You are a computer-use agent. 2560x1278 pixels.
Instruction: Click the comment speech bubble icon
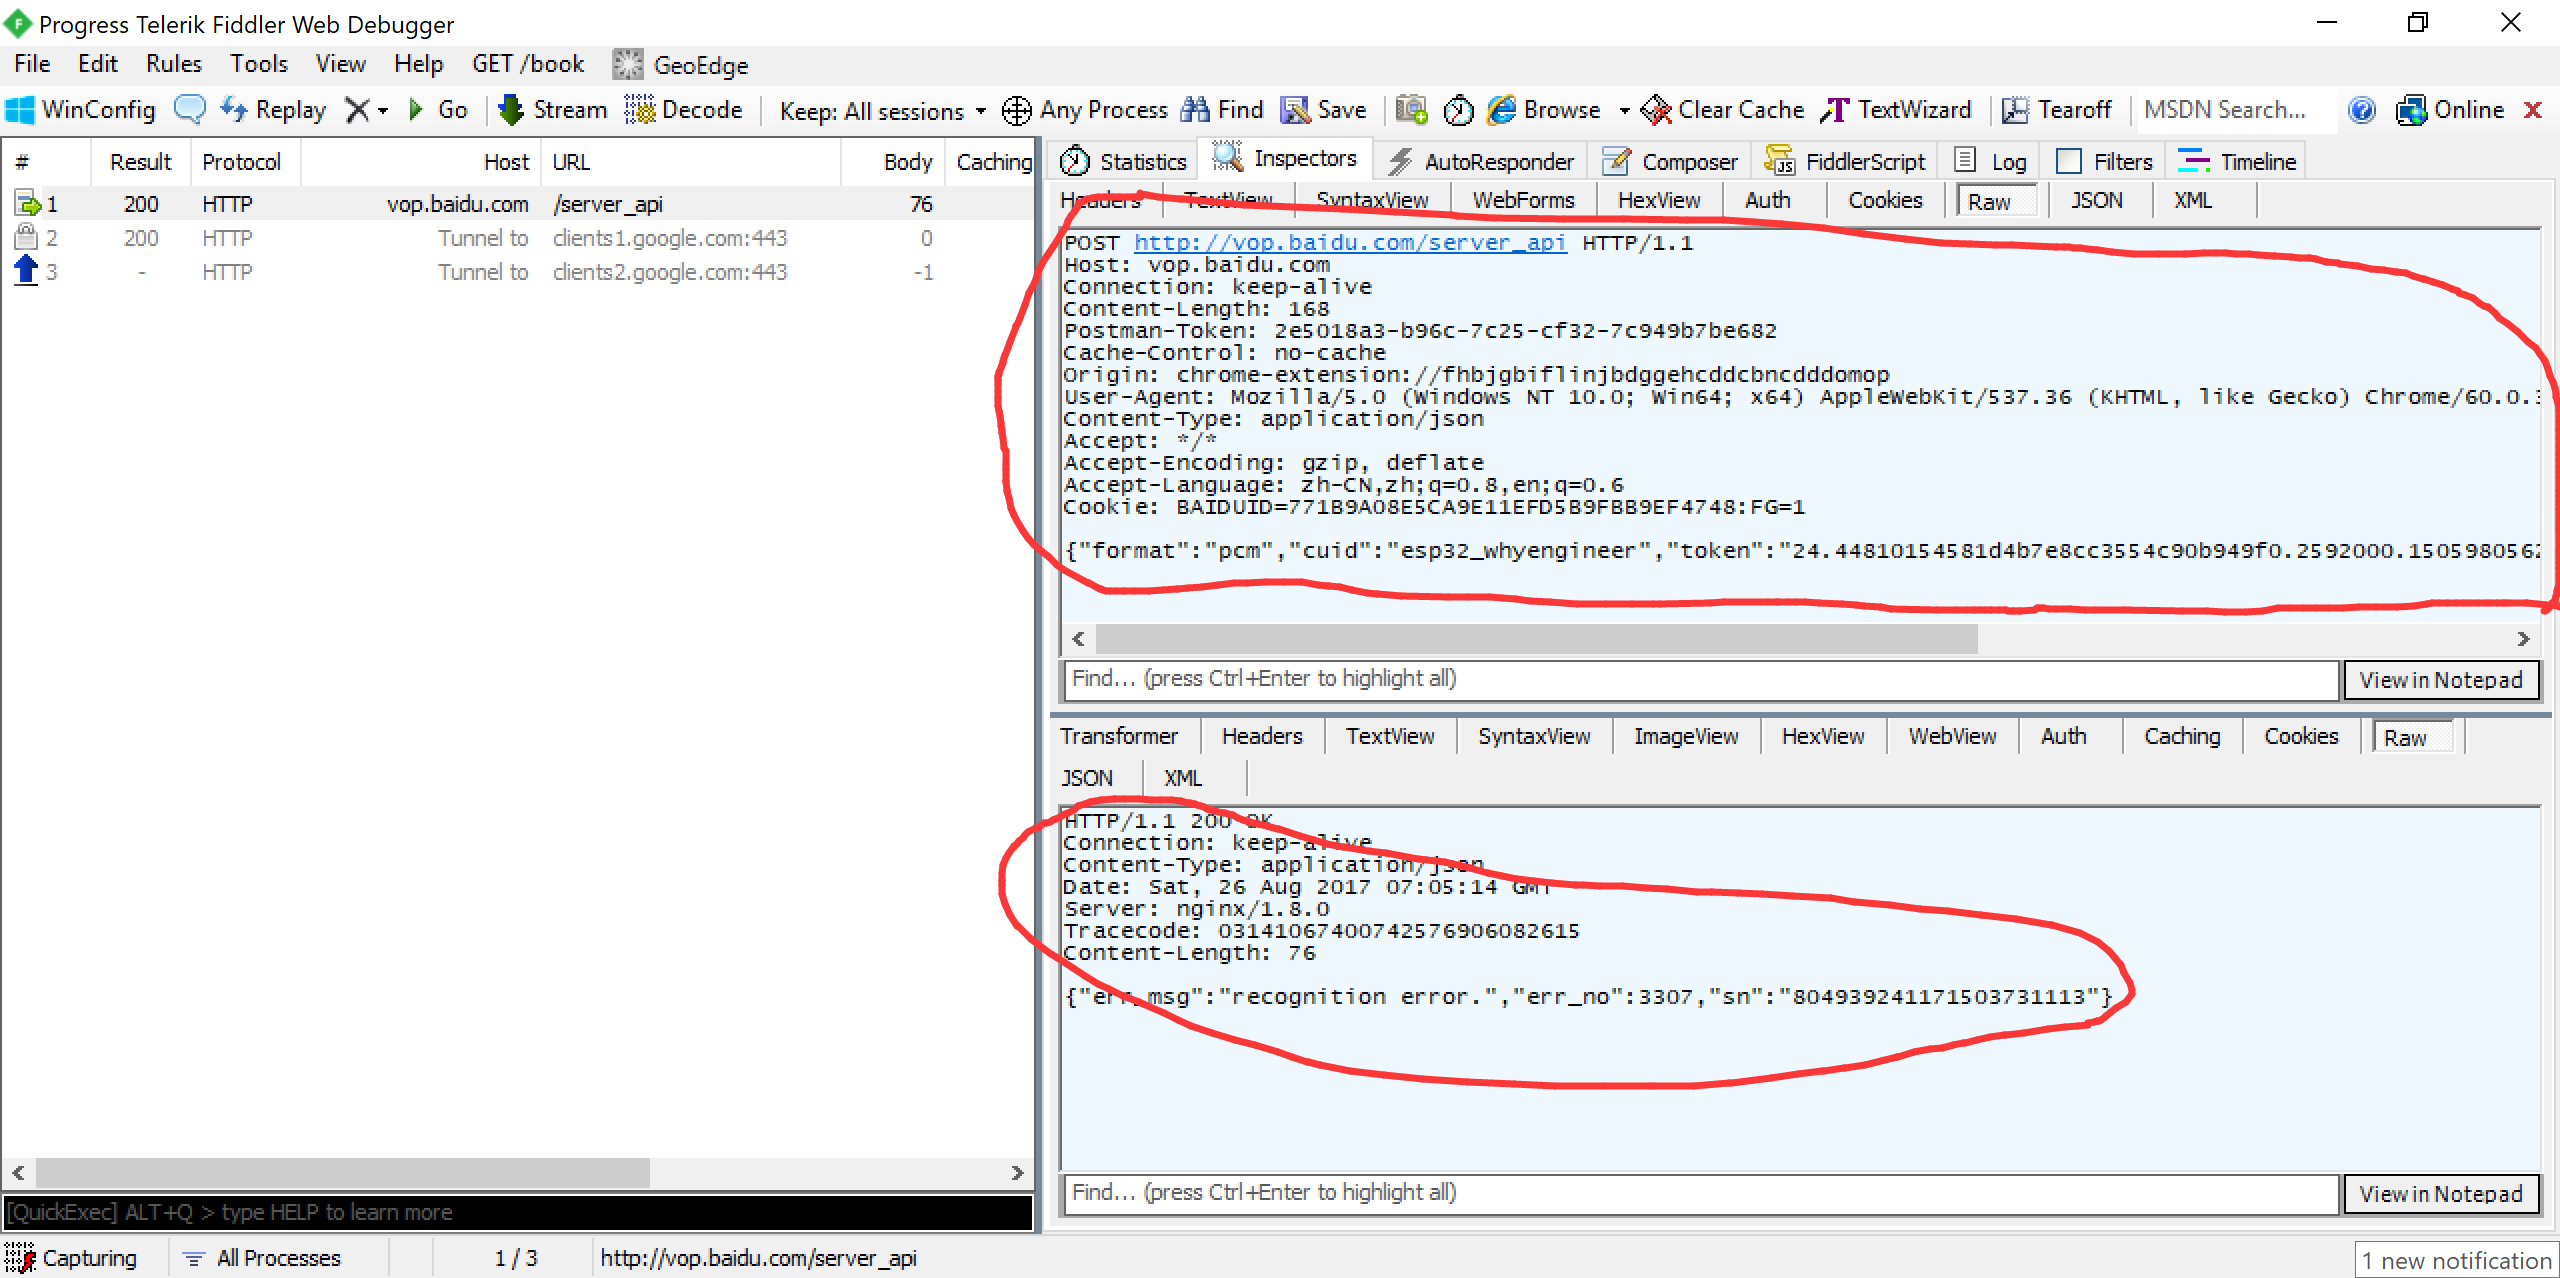(x=189, y=109)
